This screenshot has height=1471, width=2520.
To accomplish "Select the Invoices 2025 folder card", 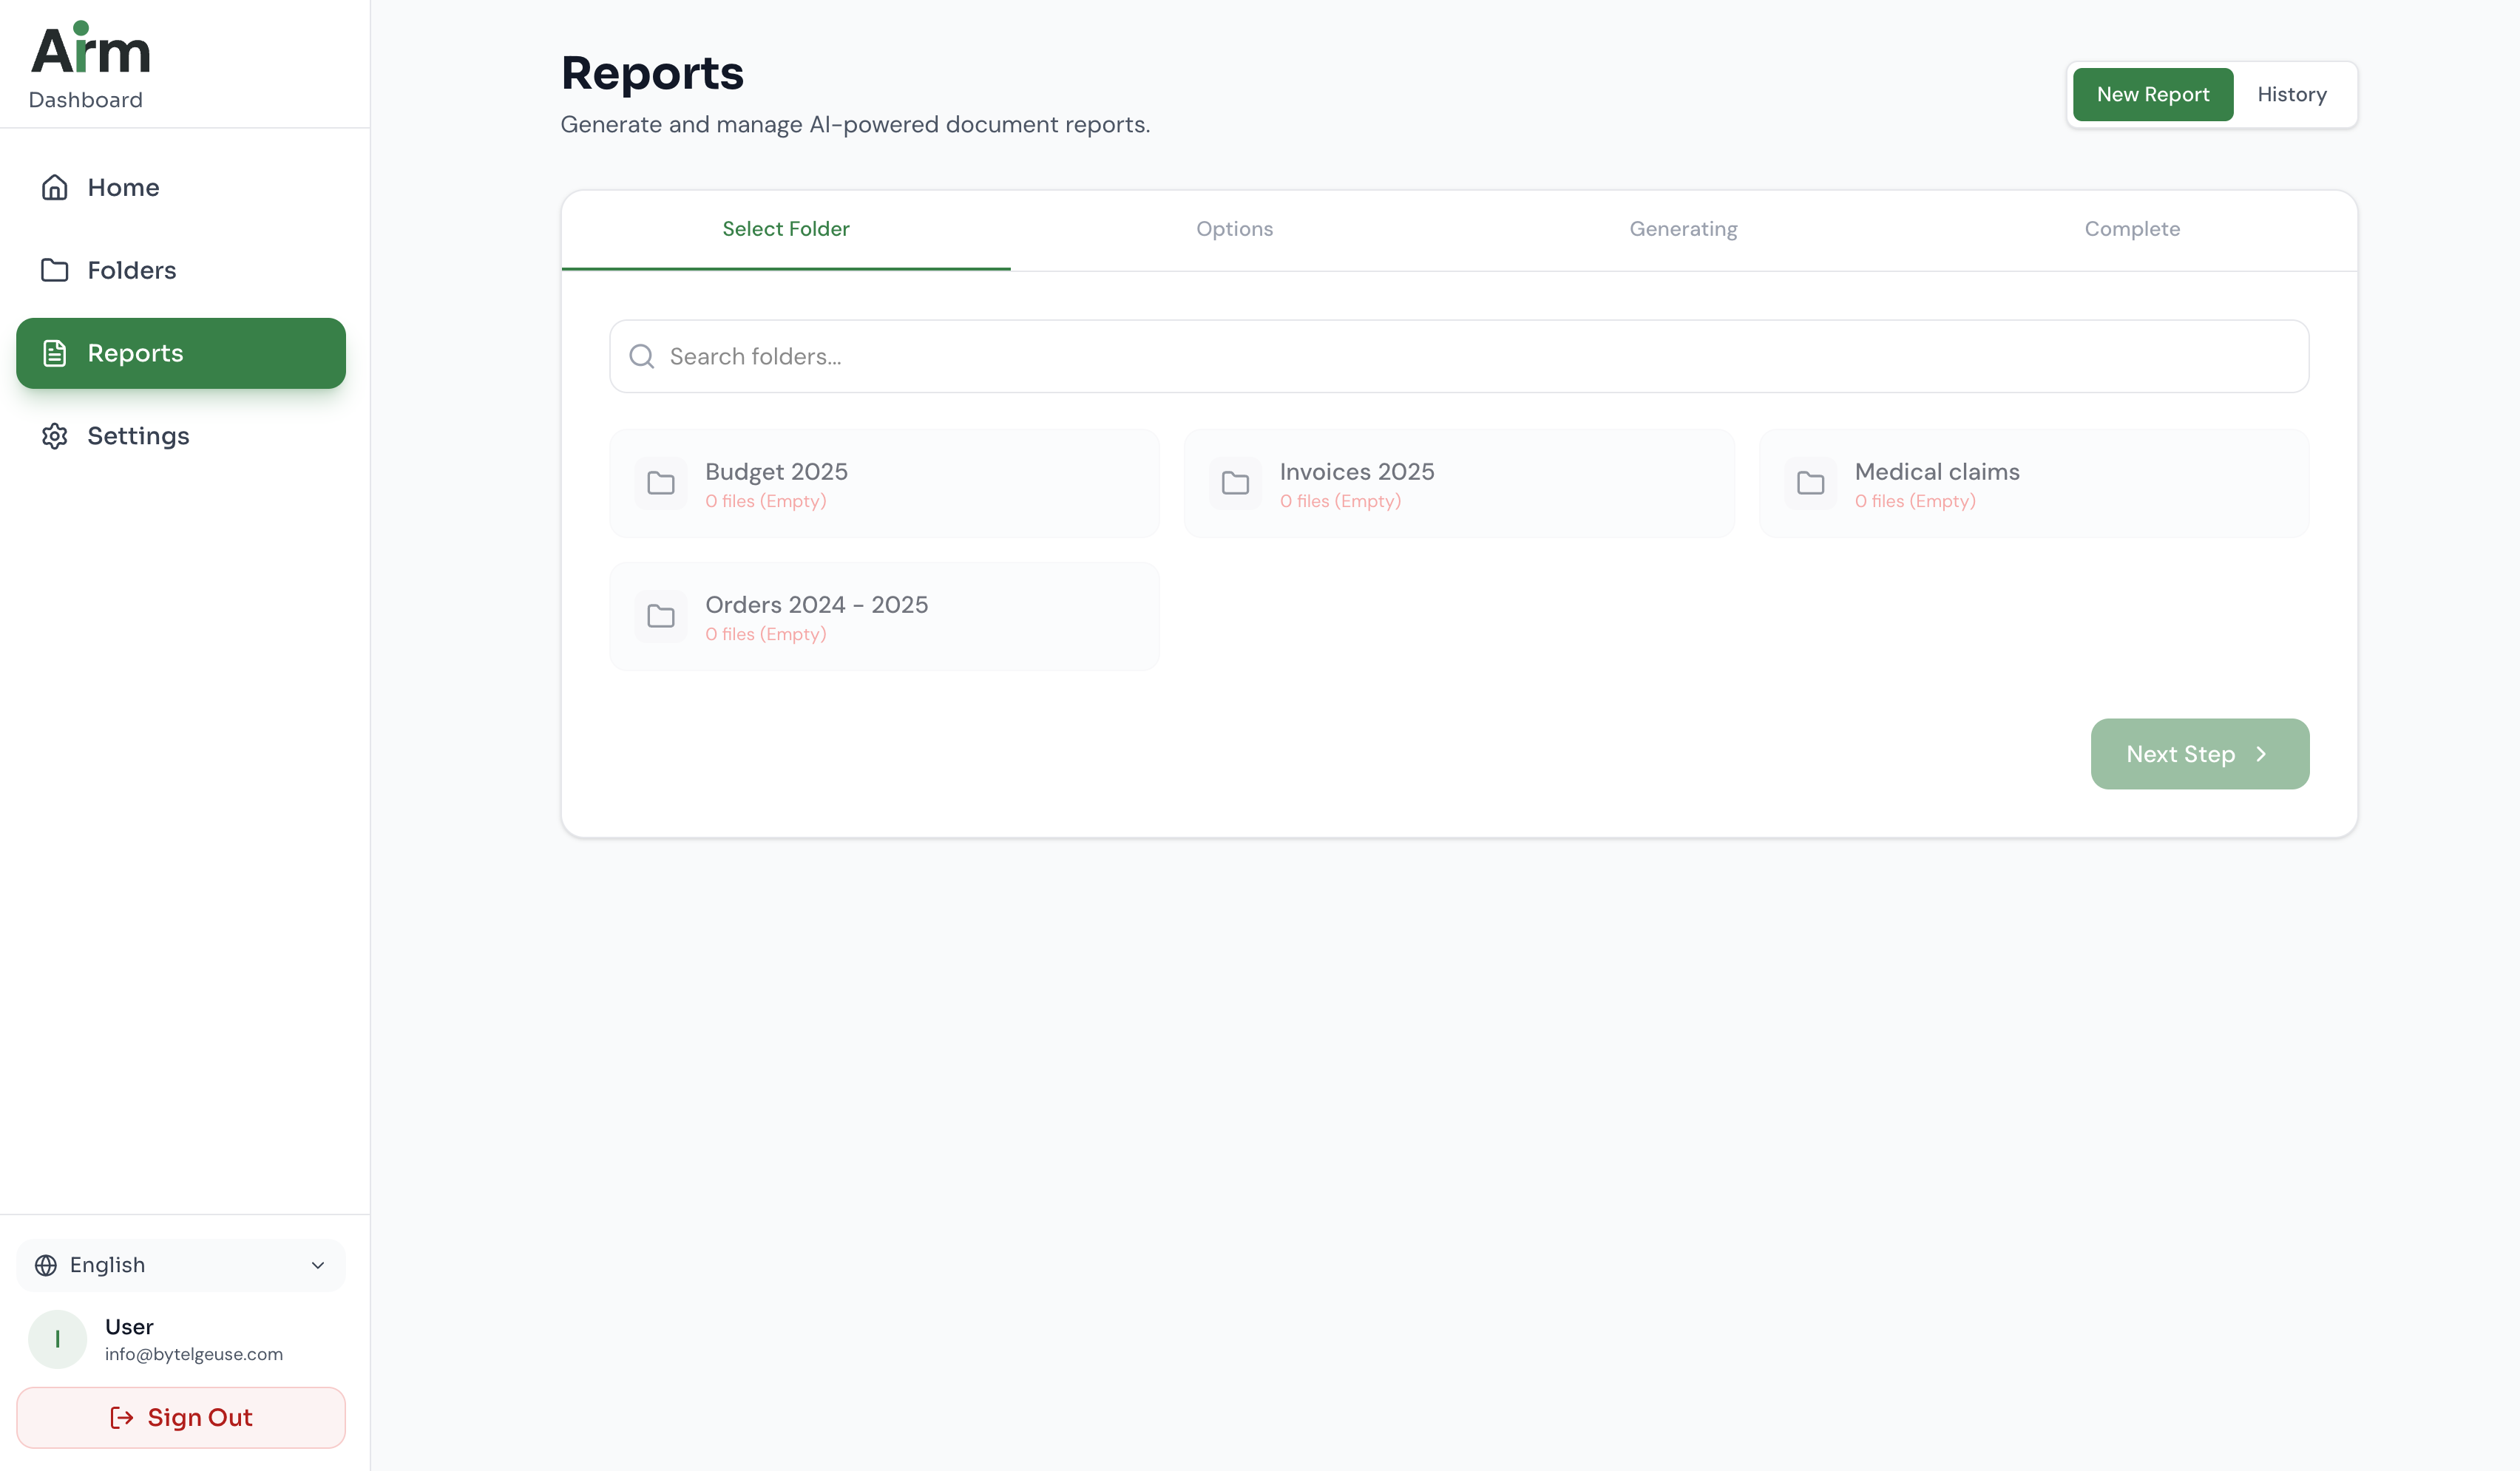I will (x=1458, y=484).
